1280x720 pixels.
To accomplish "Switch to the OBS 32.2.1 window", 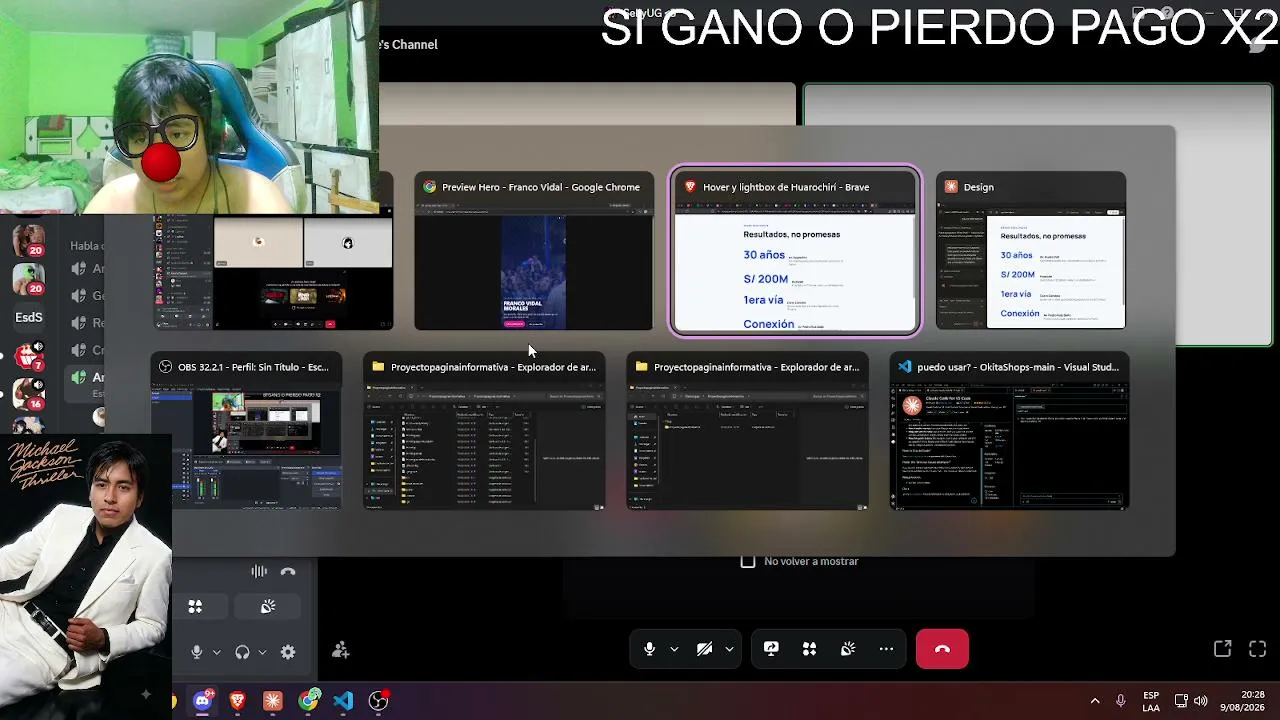I will 246,431.
